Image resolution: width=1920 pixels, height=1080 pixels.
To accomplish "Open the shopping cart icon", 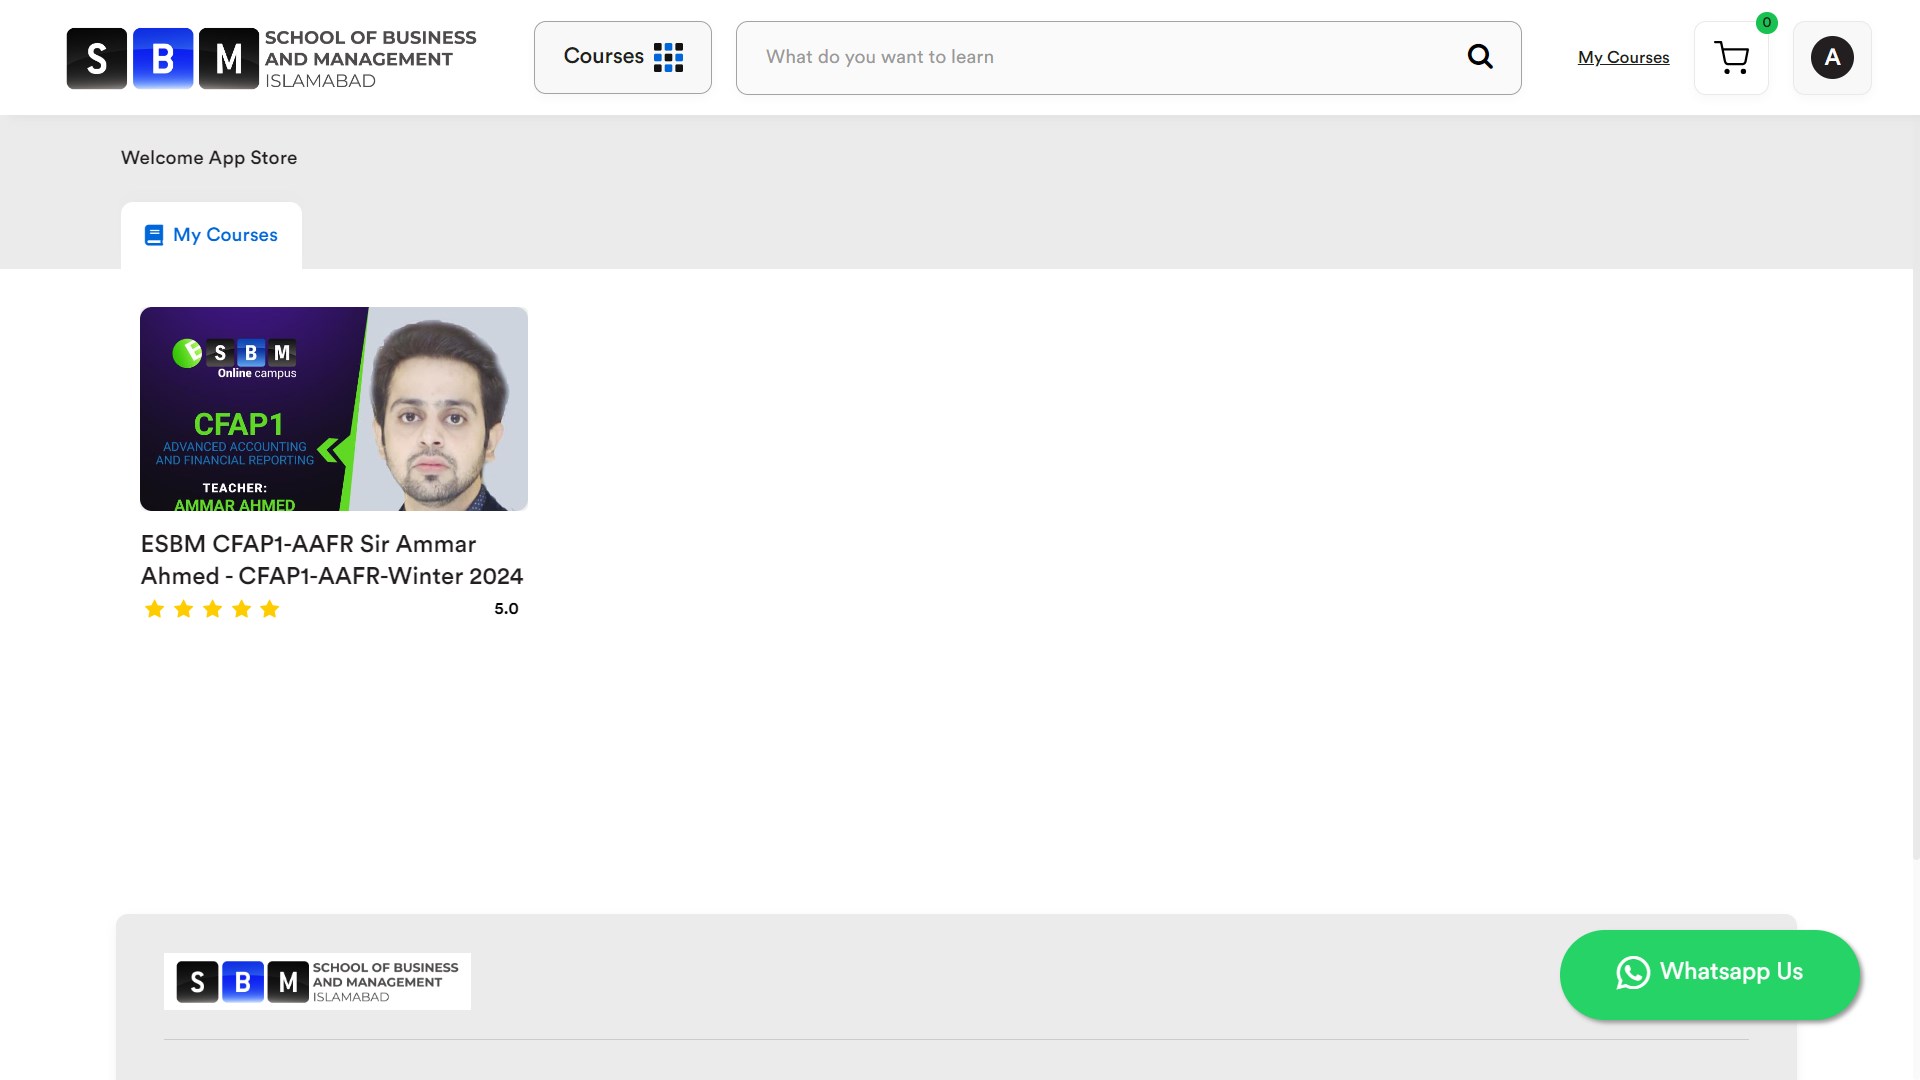I will (x=1731, y=58).
